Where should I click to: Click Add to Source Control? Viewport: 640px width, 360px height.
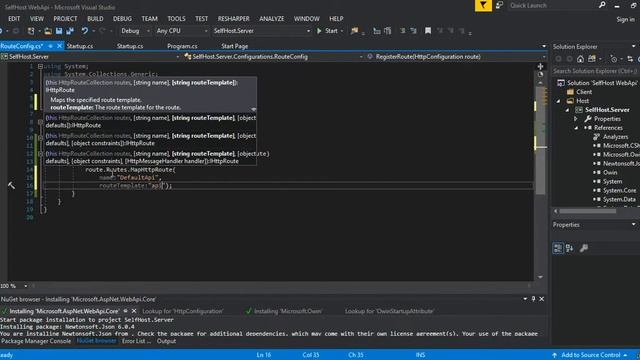pyautogui.click(x=590, y=355)
